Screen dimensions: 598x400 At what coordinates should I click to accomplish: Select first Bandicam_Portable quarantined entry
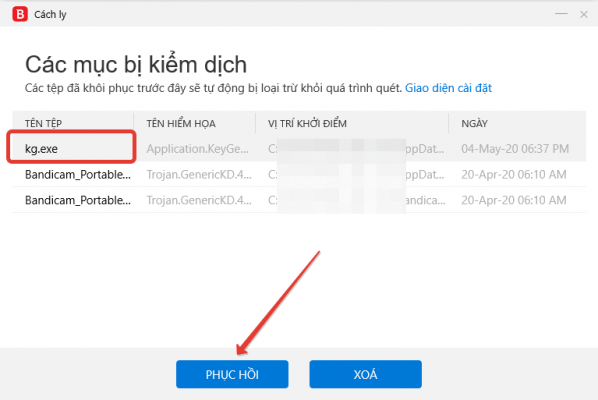tap(299, 174)
